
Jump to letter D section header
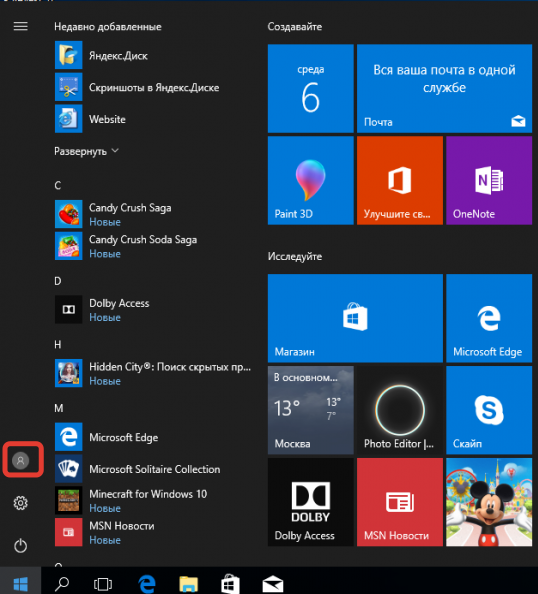pyautogui.click(x=58, y=281)
